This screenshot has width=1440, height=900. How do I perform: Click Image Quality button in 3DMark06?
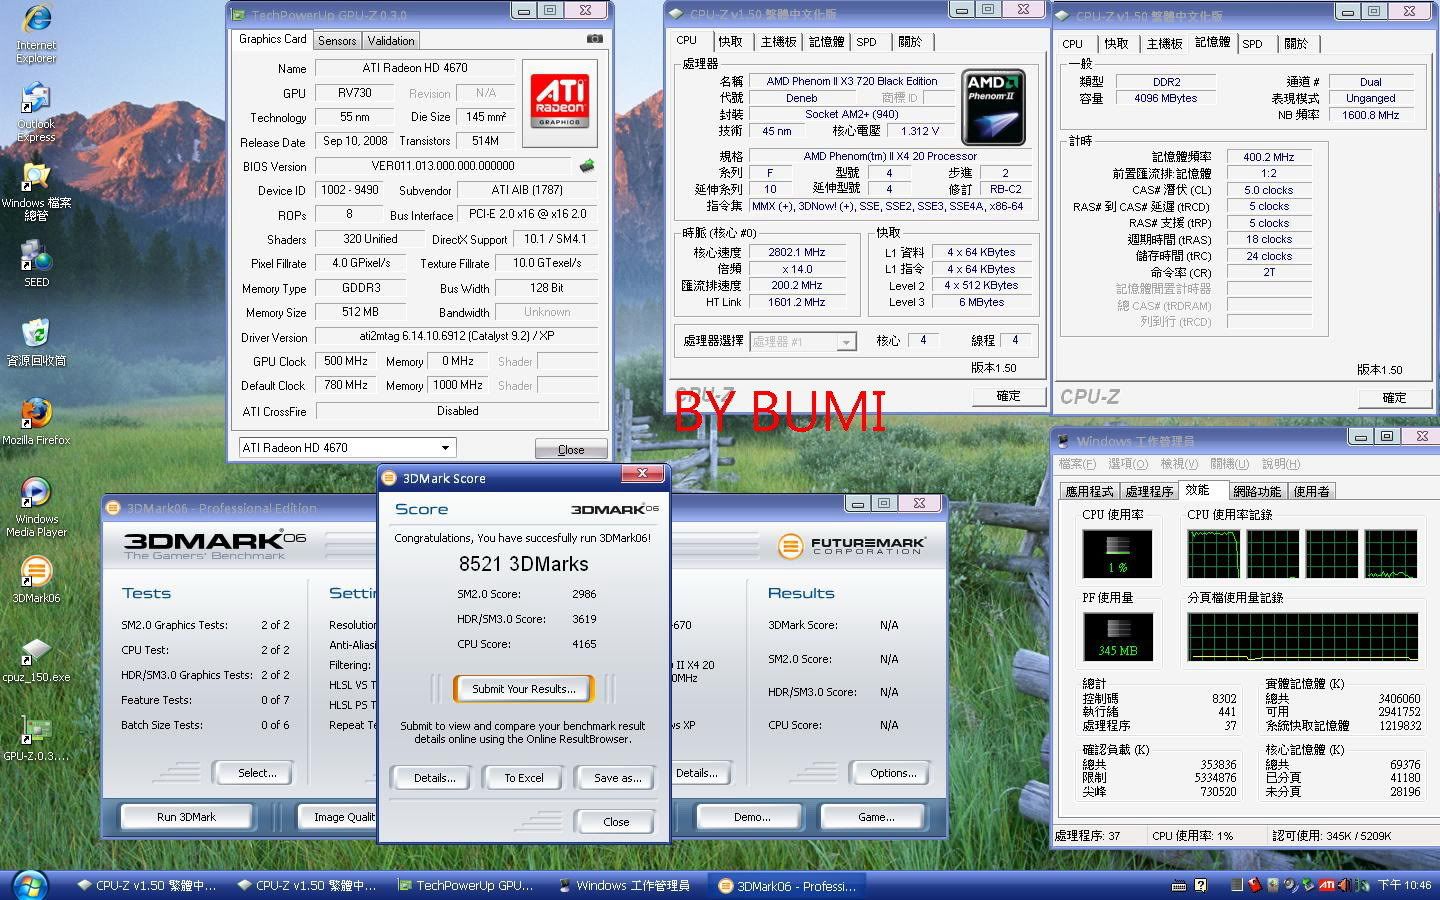coord(340,817)
